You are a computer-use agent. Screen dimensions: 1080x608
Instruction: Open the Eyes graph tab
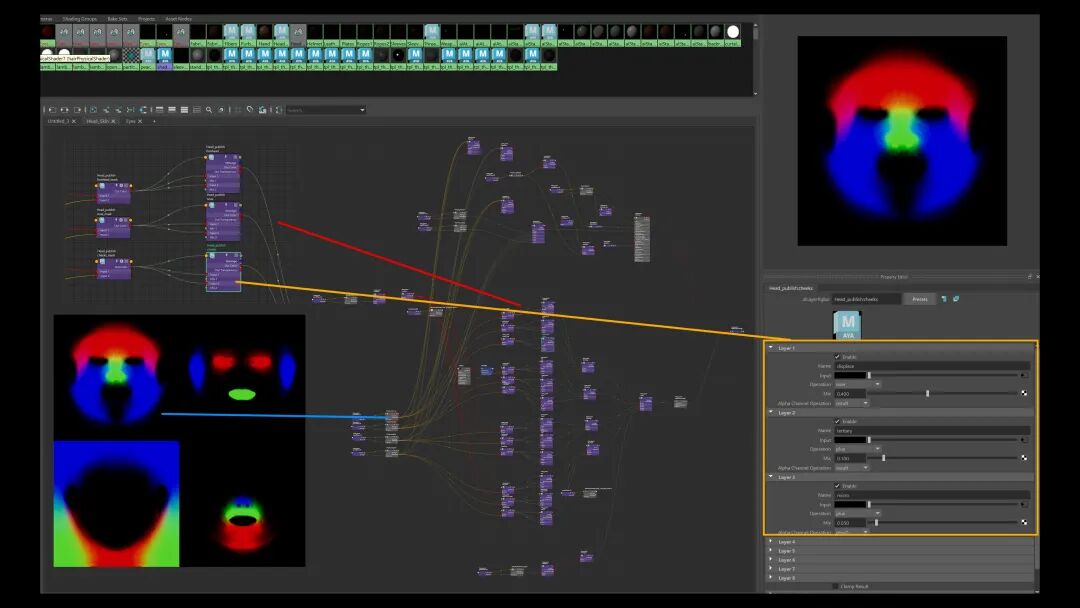coord(130,121)
